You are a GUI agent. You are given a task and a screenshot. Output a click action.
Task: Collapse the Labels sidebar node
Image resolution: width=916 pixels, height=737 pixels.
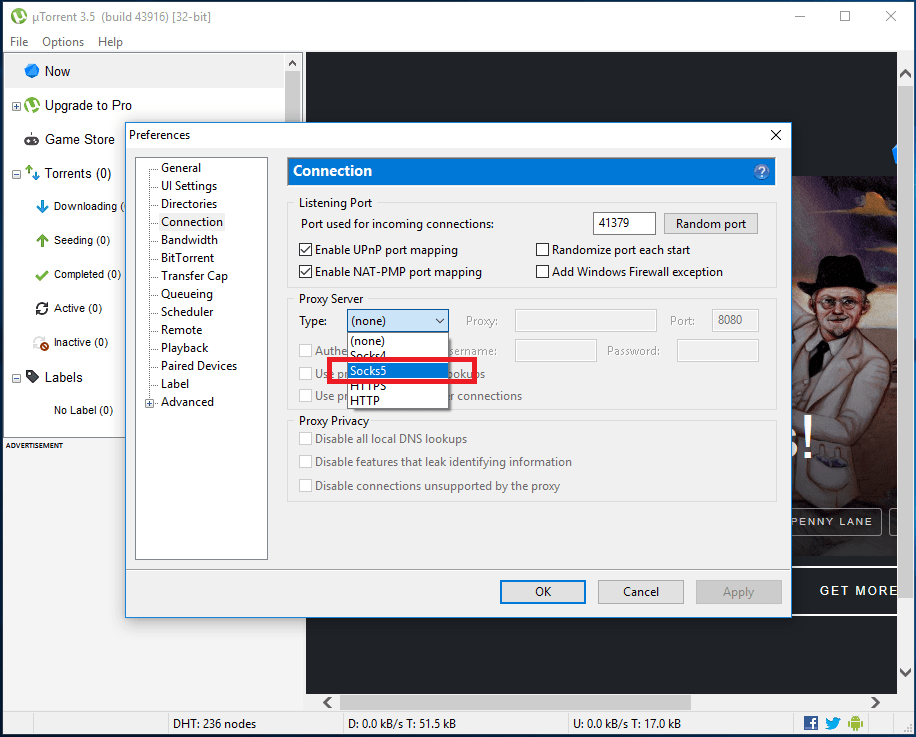coord(16,378)
